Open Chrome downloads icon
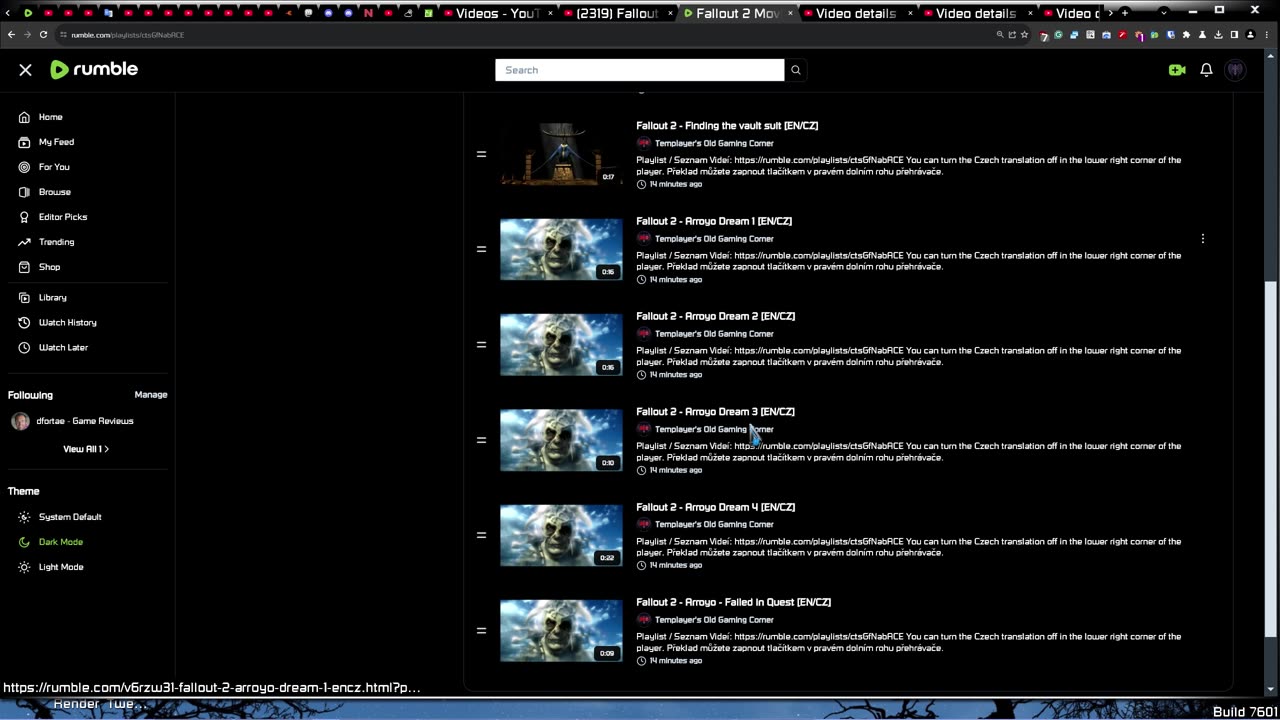 point(1218,34)
